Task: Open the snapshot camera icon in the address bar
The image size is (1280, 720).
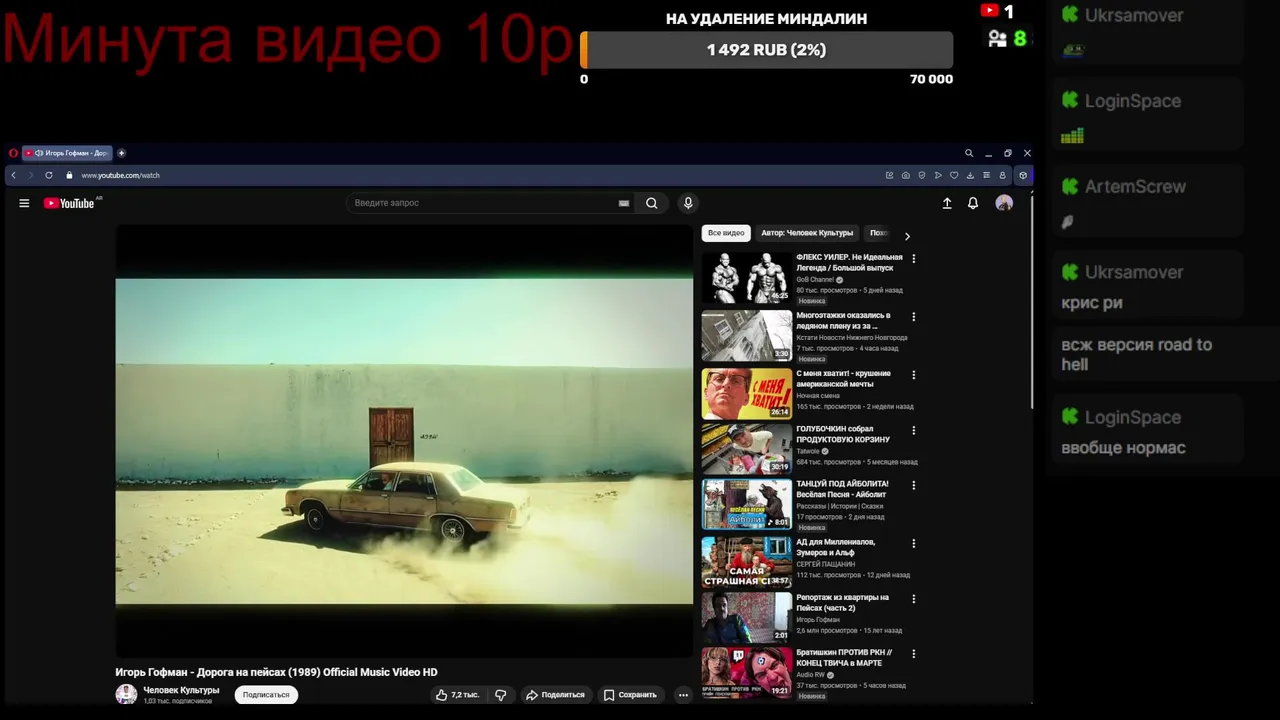Action: point(905,175)
